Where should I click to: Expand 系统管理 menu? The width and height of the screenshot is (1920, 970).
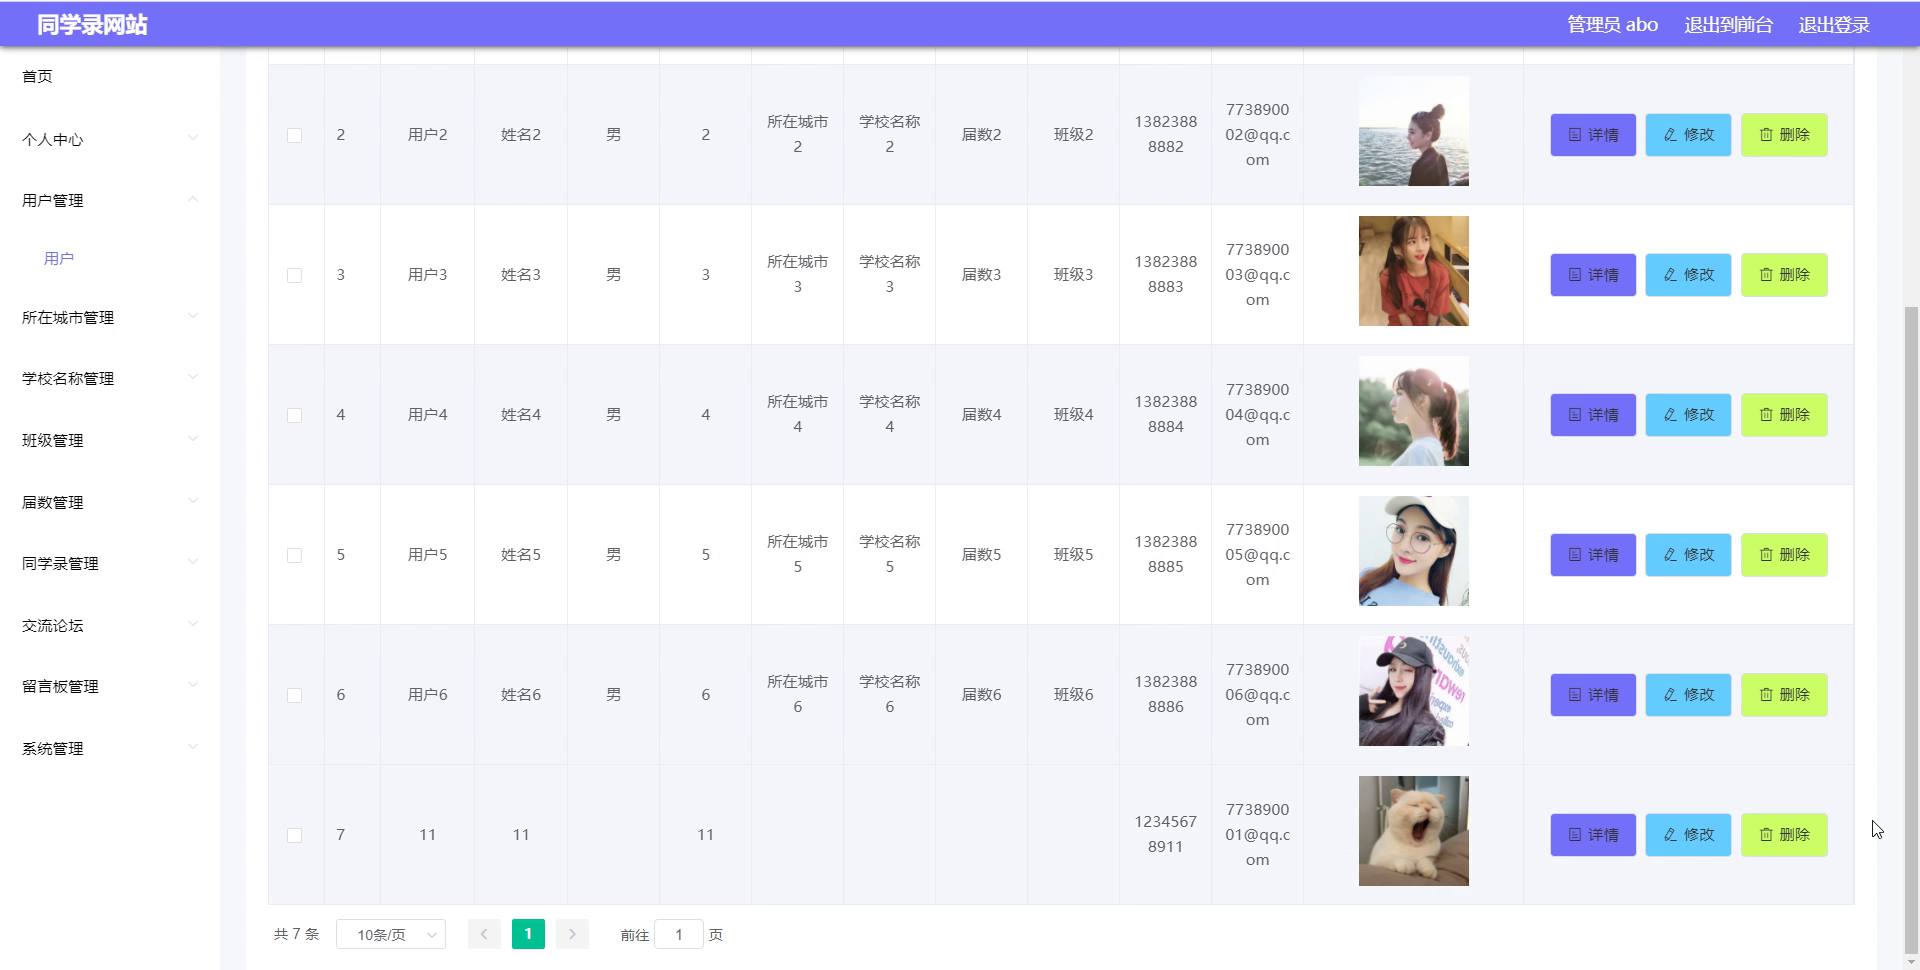[x=110, y=748]
